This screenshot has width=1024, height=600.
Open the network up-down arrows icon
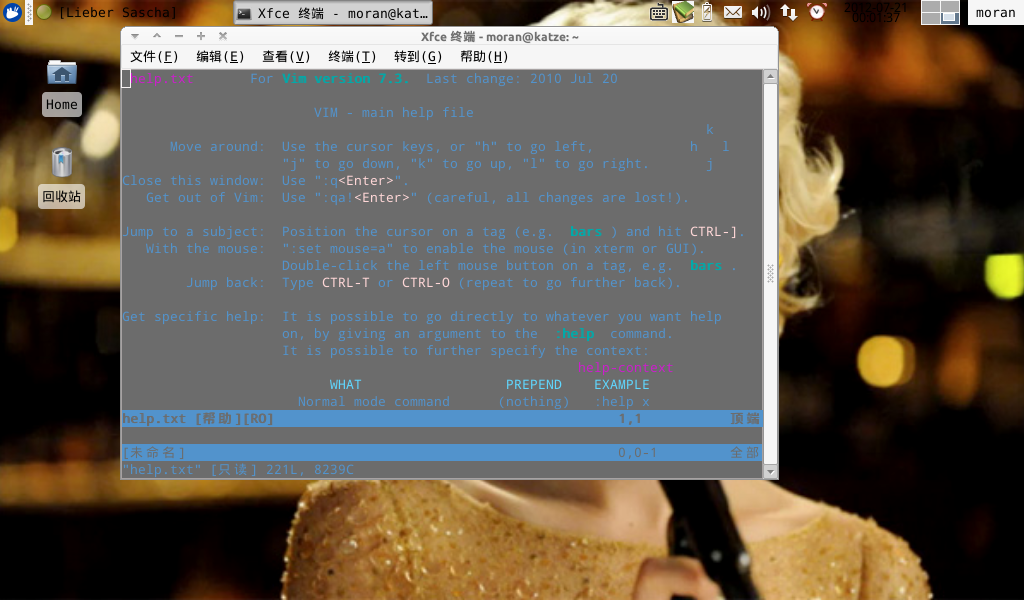[788, 12]
